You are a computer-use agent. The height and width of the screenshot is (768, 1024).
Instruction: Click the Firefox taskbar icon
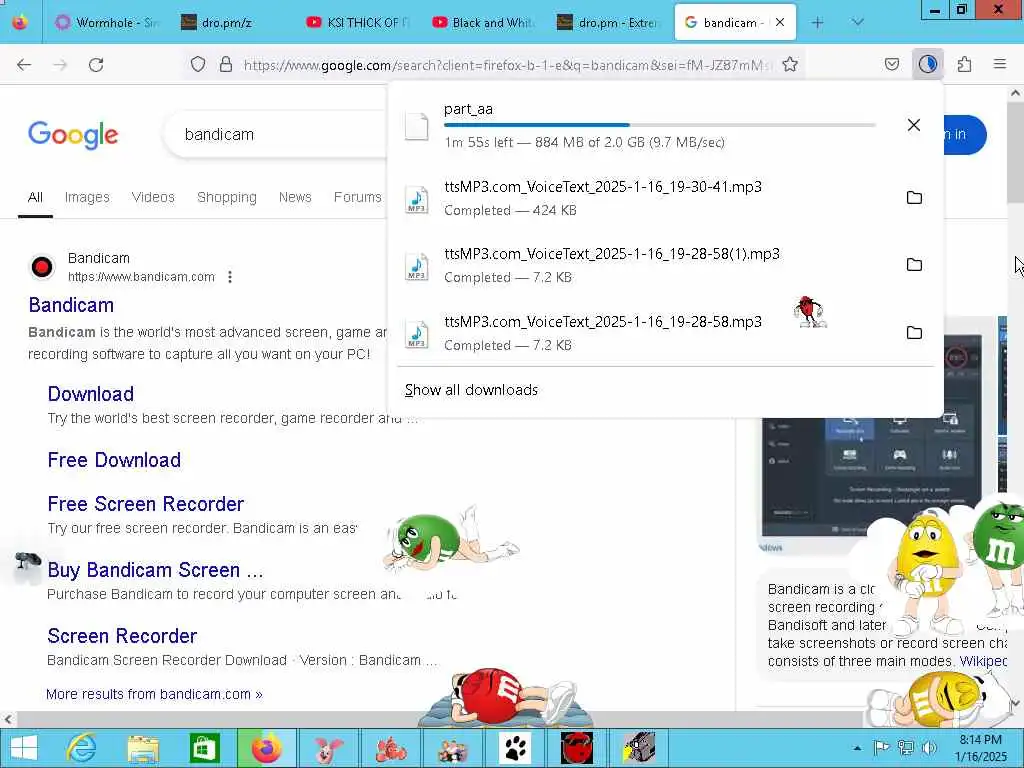pos(266,748)
